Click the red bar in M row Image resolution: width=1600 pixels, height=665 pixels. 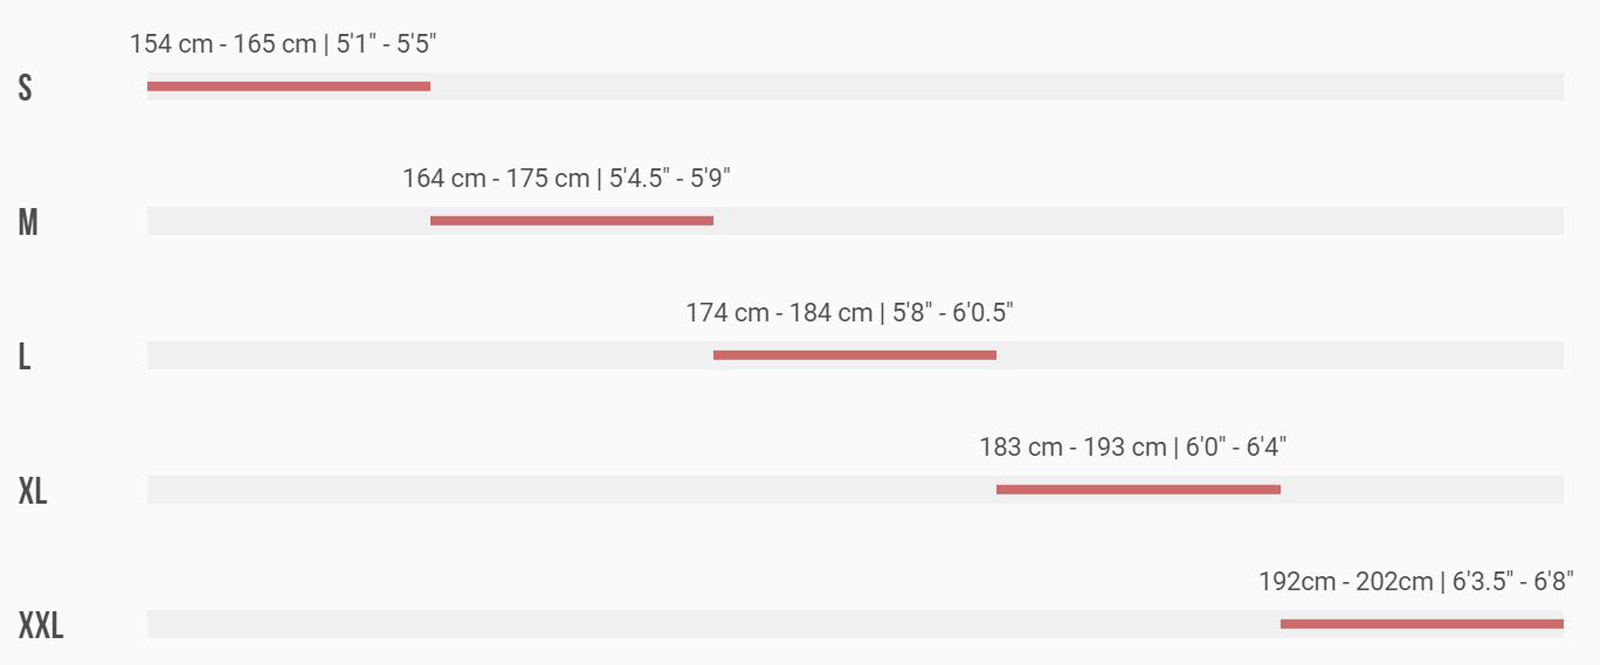point(572,221)
